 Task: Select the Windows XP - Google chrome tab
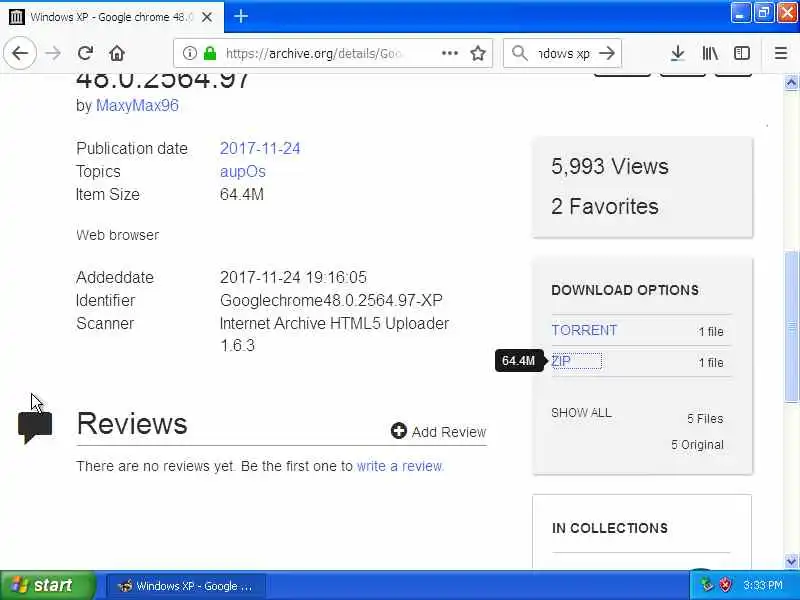(x=112, y=17)
